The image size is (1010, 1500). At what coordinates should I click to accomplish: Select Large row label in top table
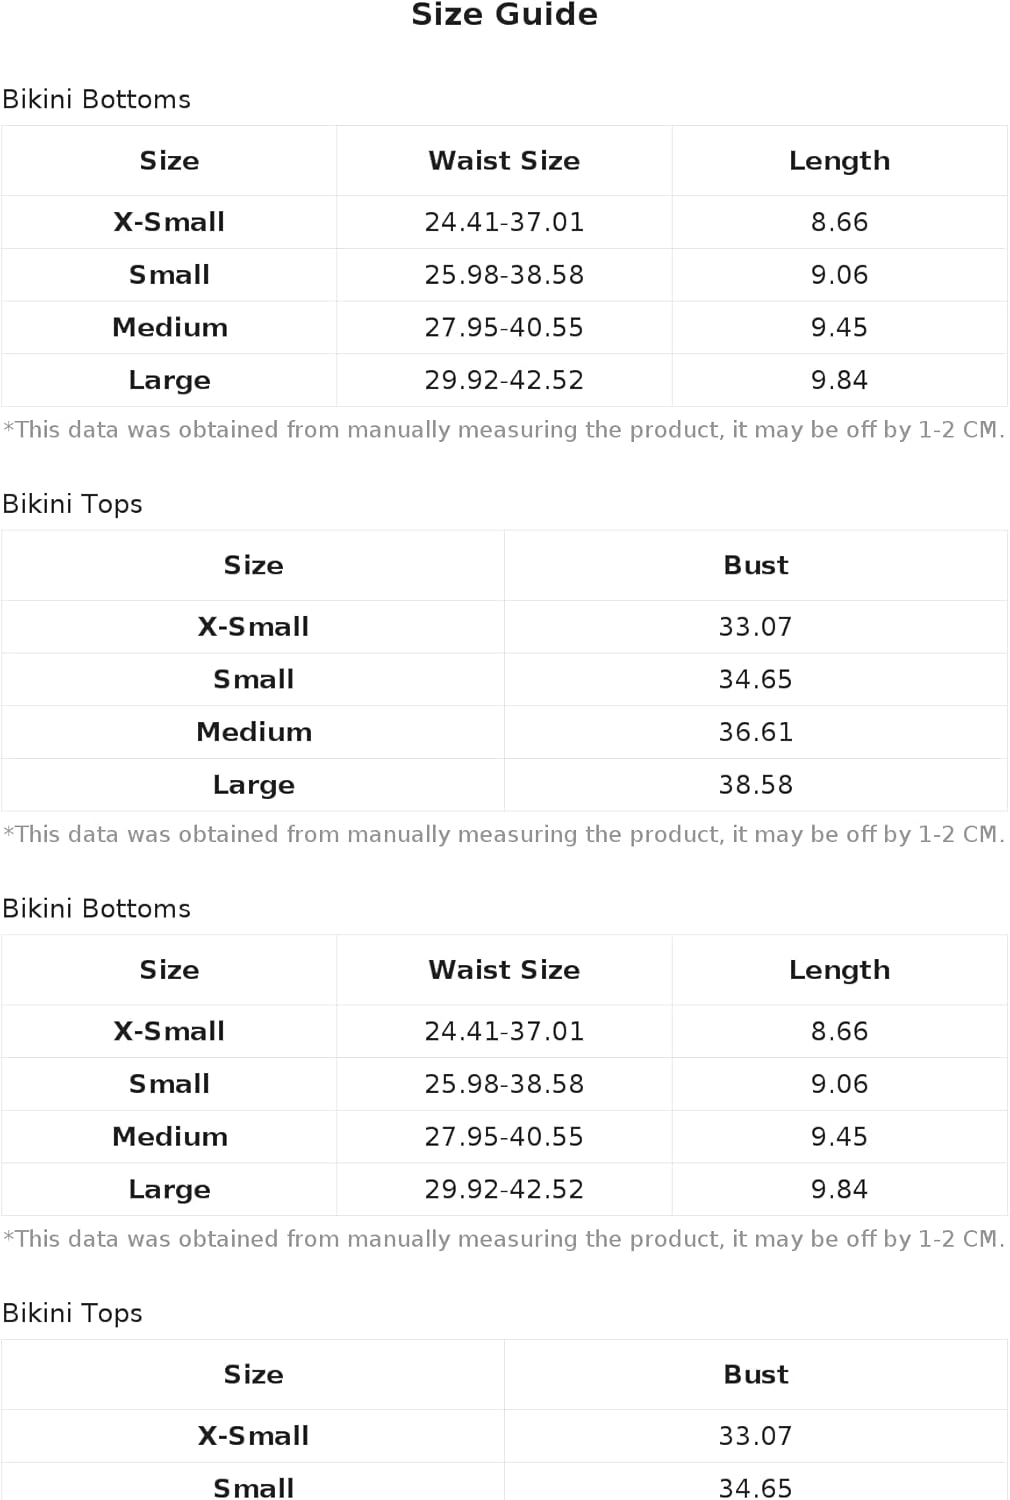coord(169,381)
